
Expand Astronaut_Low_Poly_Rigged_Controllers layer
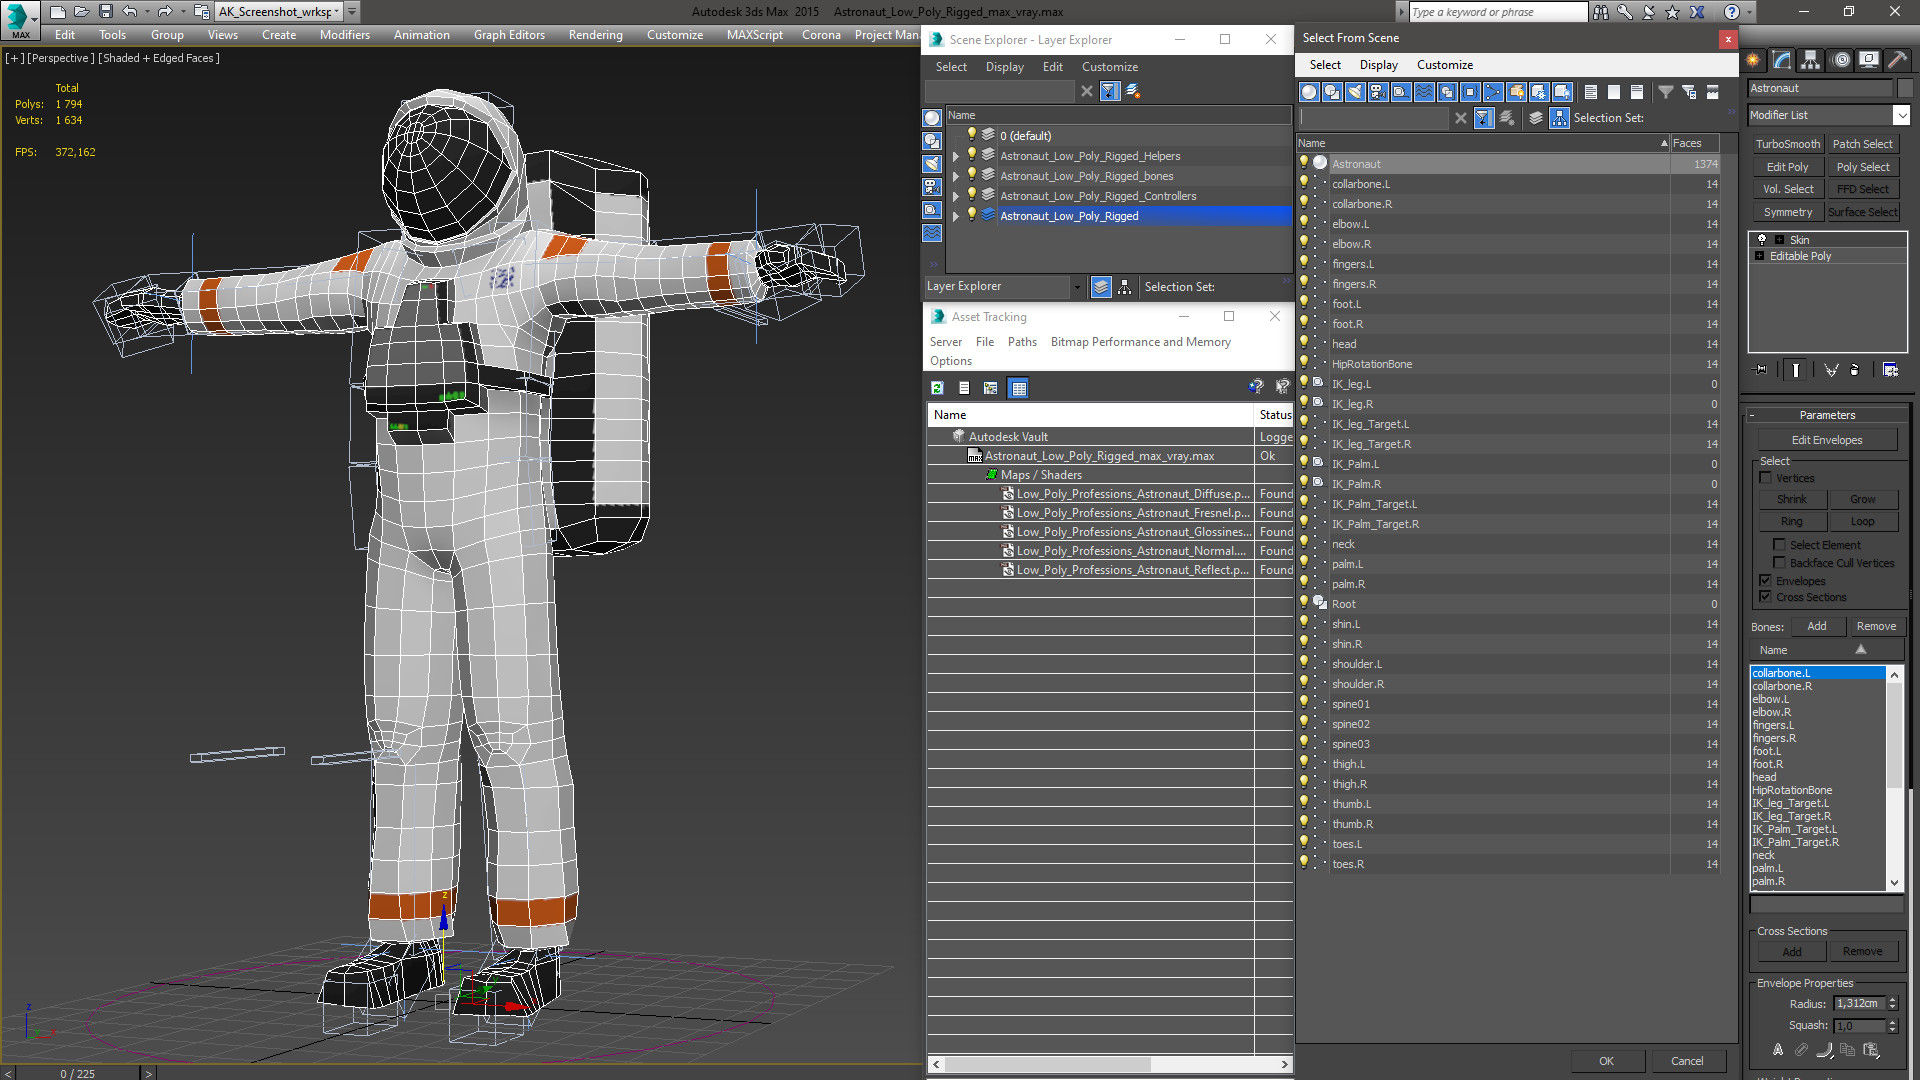(x=956, y=196)
